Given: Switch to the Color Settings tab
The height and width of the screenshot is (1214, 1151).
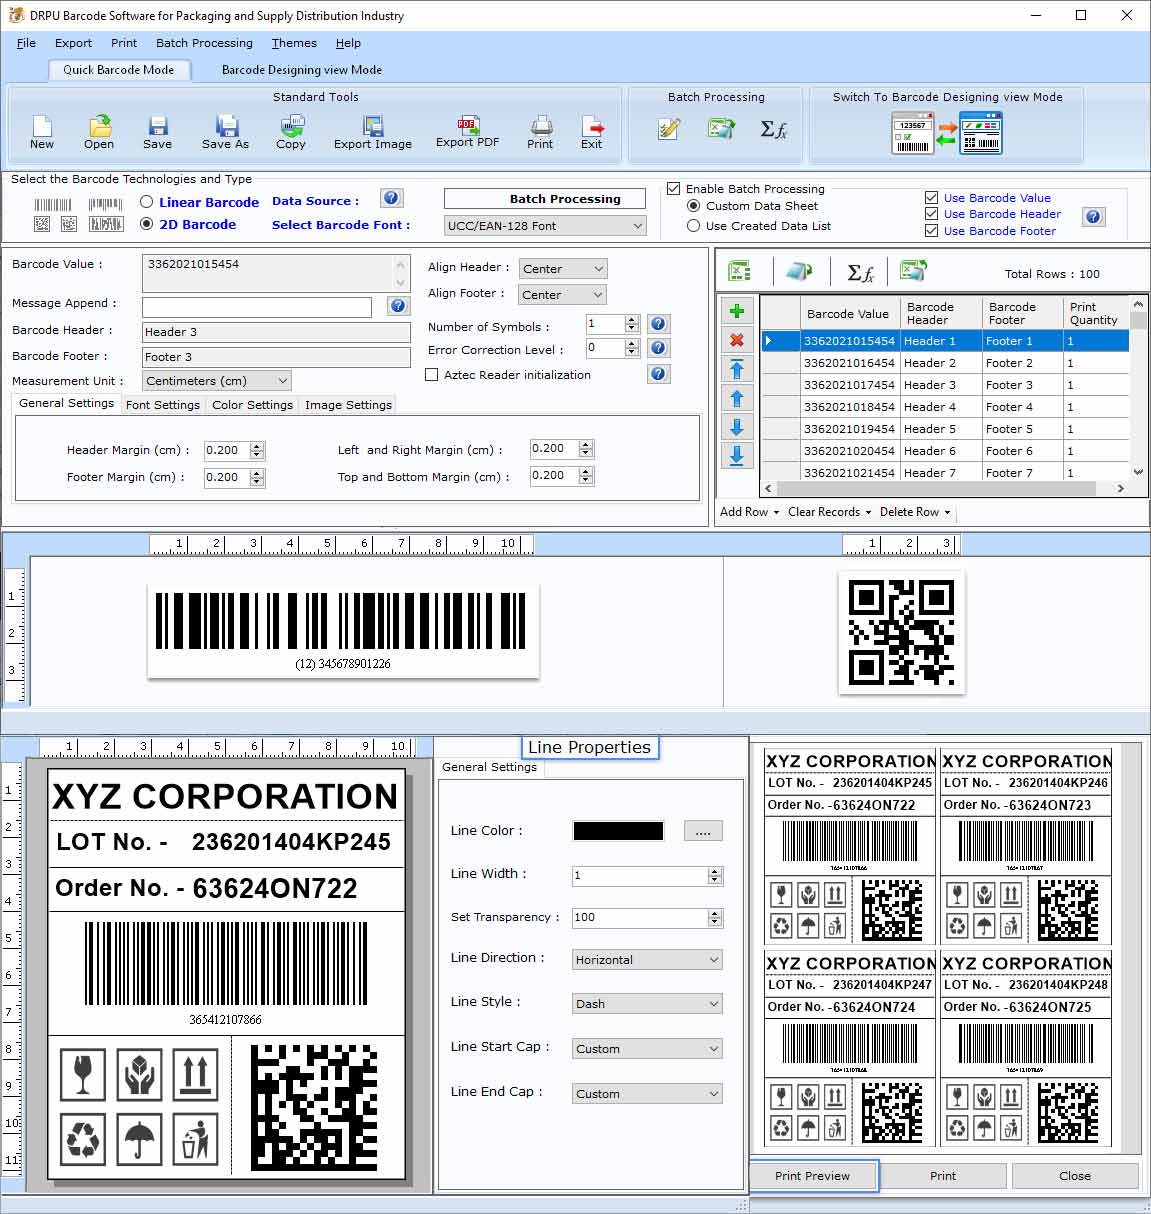Looking at the screenshot, I should [x=252, y=404].
